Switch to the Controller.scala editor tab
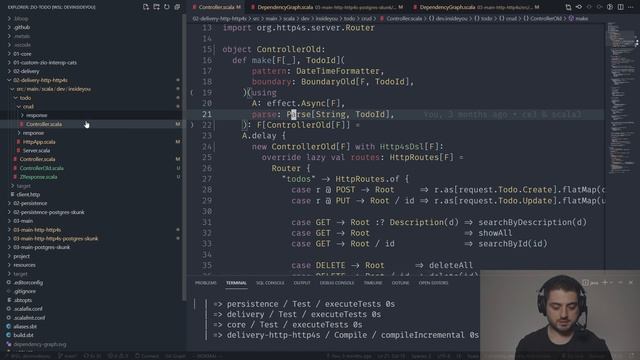The image size is (640, 360). click(216, 7)
